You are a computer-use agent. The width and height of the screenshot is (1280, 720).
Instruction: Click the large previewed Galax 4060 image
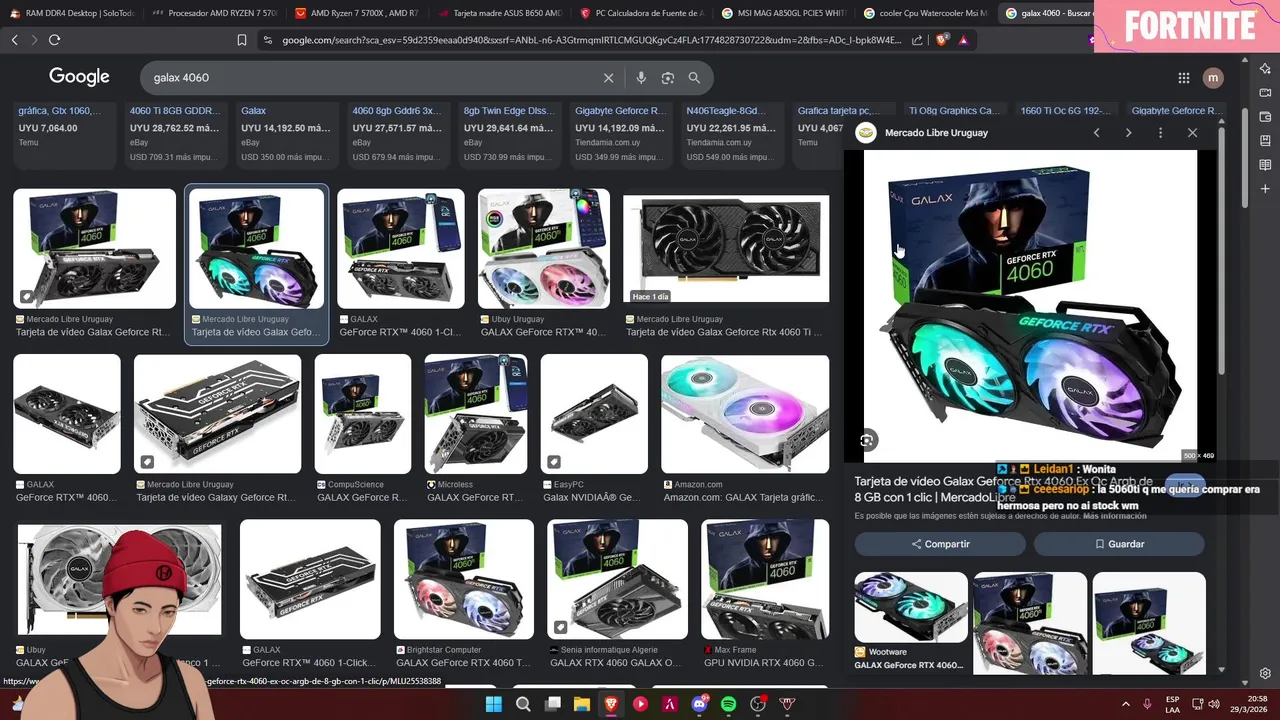1030,305
